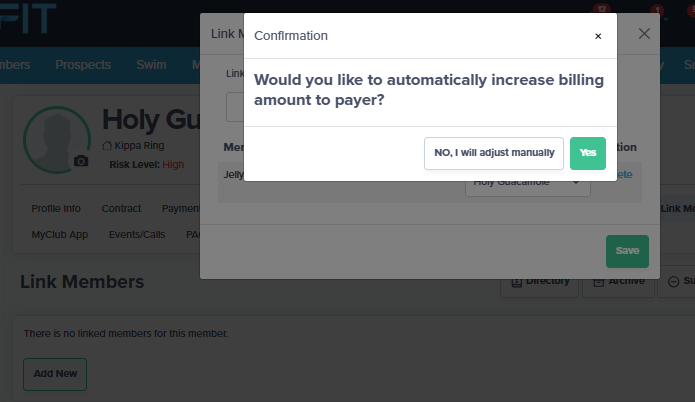This screenshot has width=695, height=402.
Task: Click the red 1 notification badge
Action: [x=657, y=9]
